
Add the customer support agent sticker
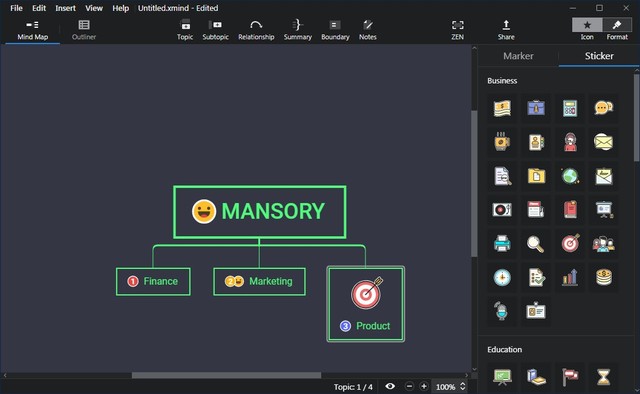pyautogui.click(x=570, y=142)
